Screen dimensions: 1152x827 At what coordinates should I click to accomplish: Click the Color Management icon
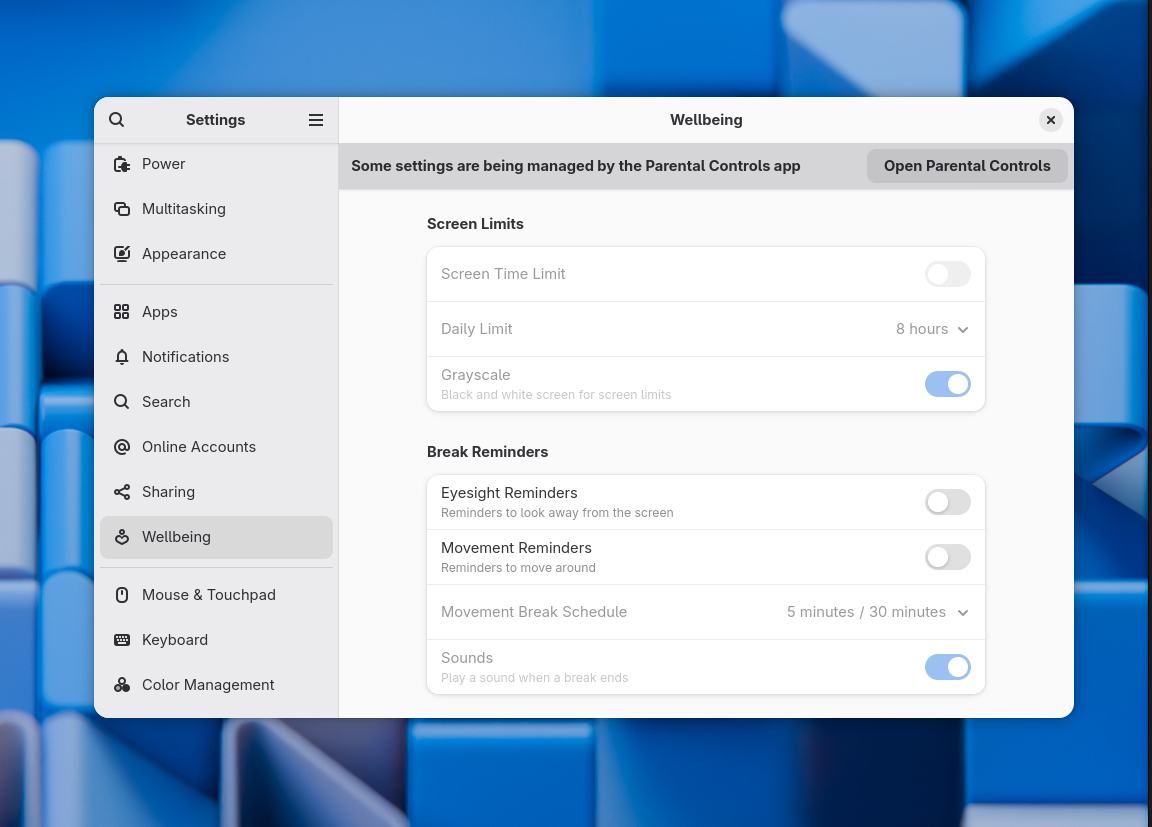pyautogui.click(x=122, y=685)
